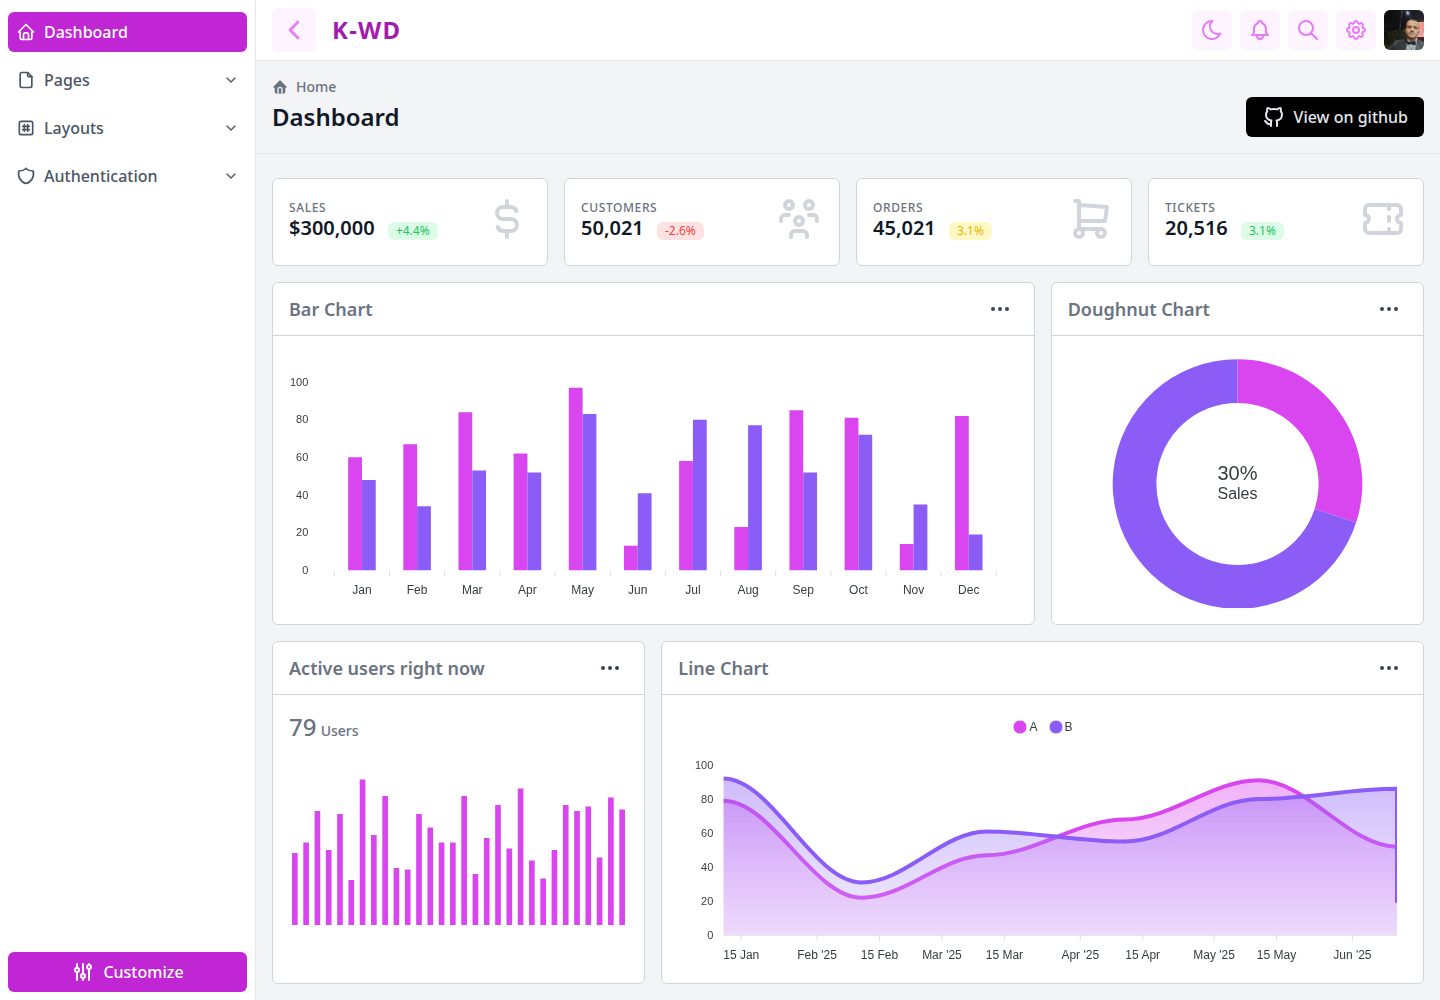This screenshot has width=1440, height=1000.
Task: Expand the Authentication chevron
Action: tap(231, 176)
